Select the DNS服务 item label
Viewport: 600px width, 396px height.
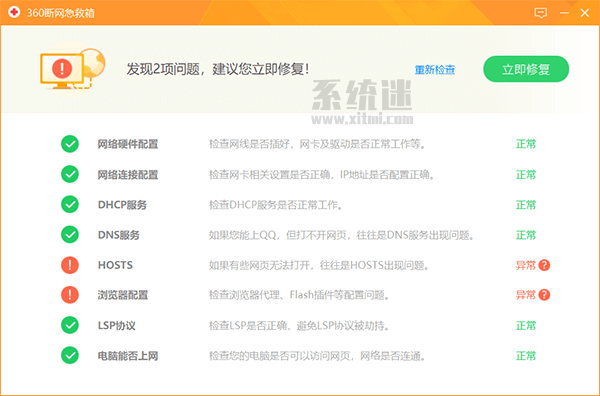(x=119, y=235)
